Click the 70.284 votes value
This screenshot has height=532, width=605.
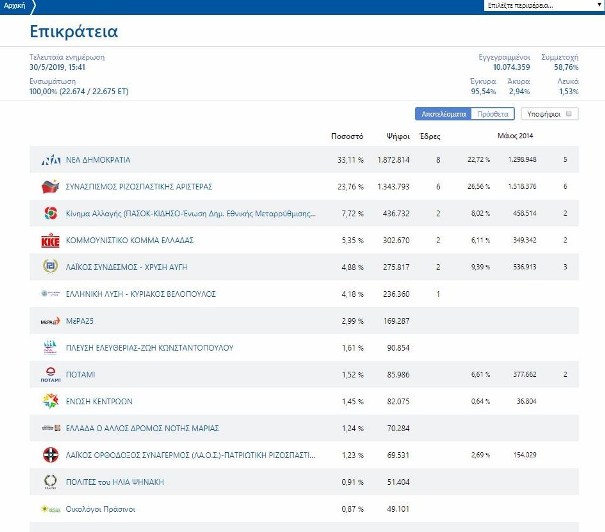pyautogui.click(x=398, y=428)
